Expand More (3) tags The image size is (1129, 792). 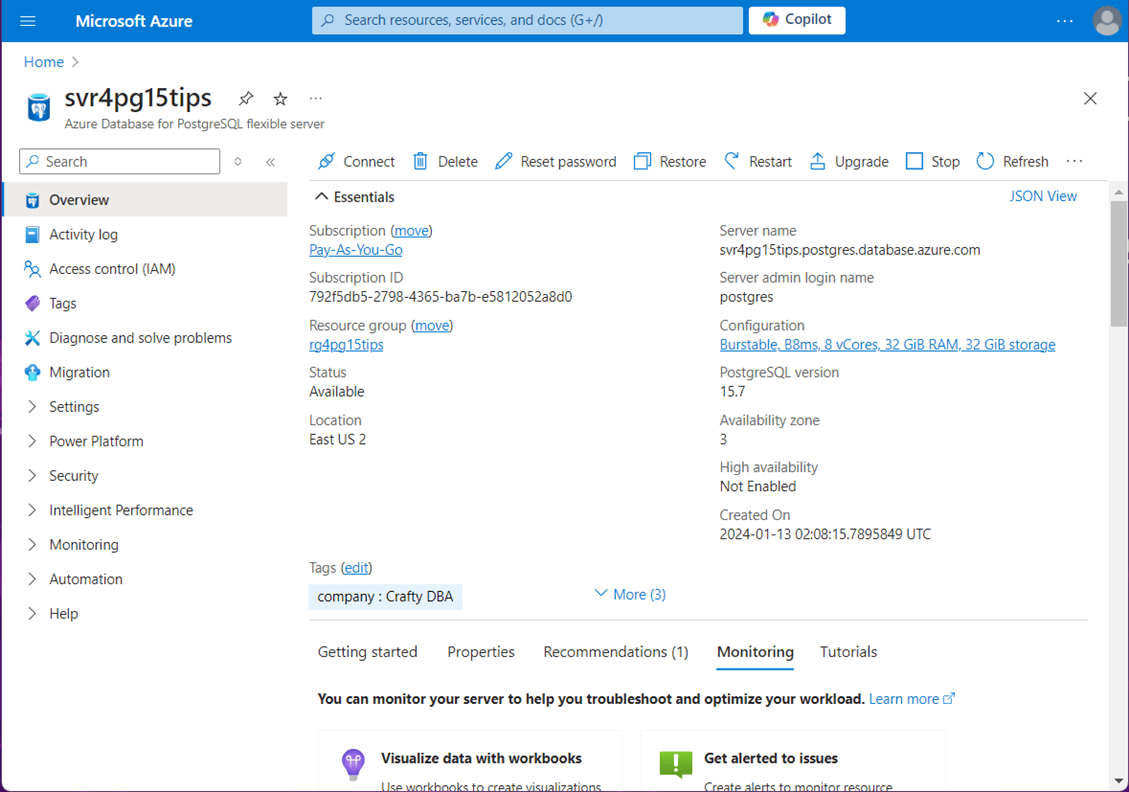pos(630,594)
